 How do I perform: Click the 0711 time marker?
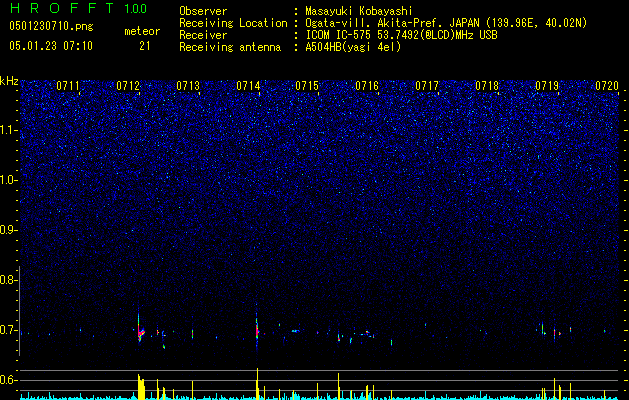[x=68, y=85]
